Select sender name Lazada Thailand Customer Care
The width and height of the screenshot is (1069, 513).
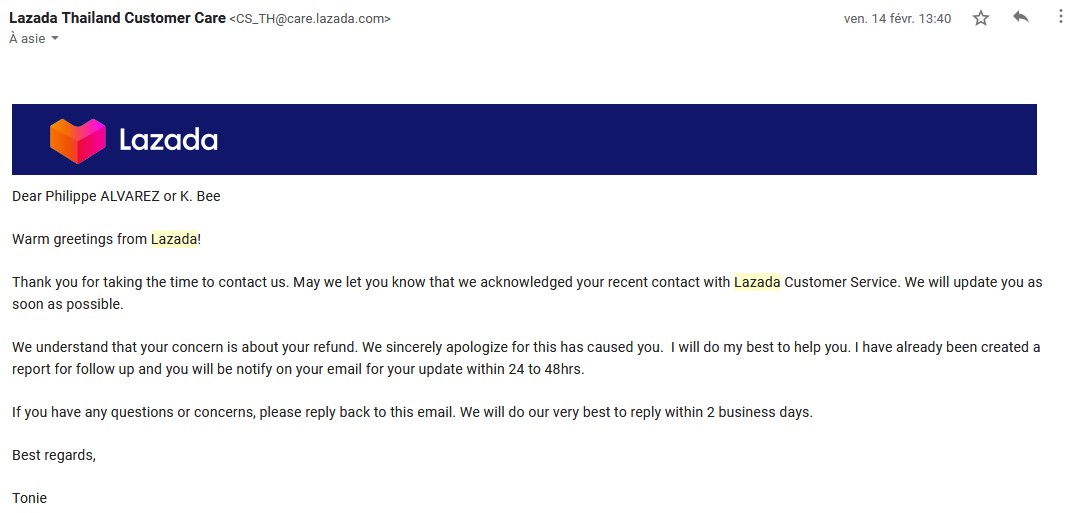click(x=117, y=18)
